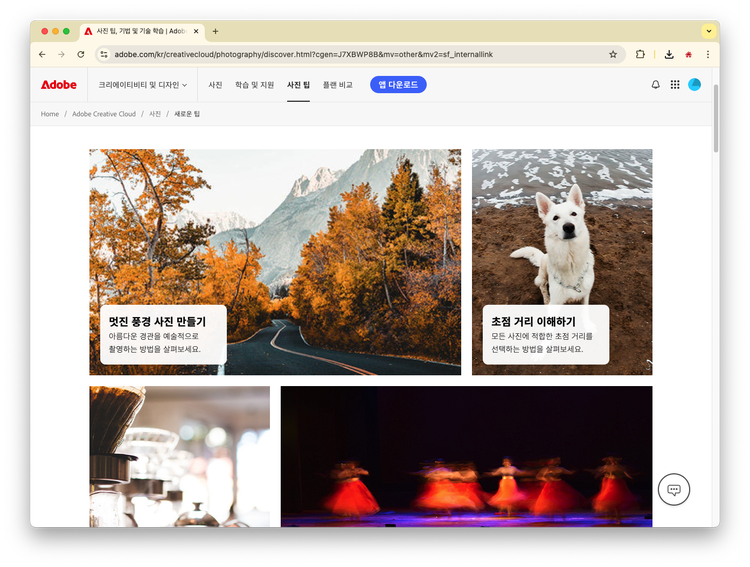This screenshot has width=750, height=567.
Task: Click the Adobe logo in the header
Action: [59, 85]
